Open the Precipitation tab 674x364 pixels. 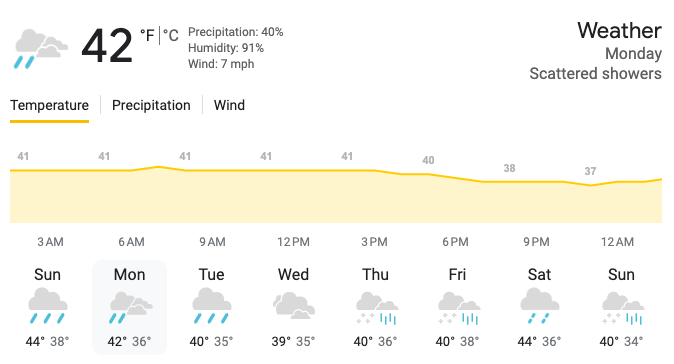click(x=151, y=105)
